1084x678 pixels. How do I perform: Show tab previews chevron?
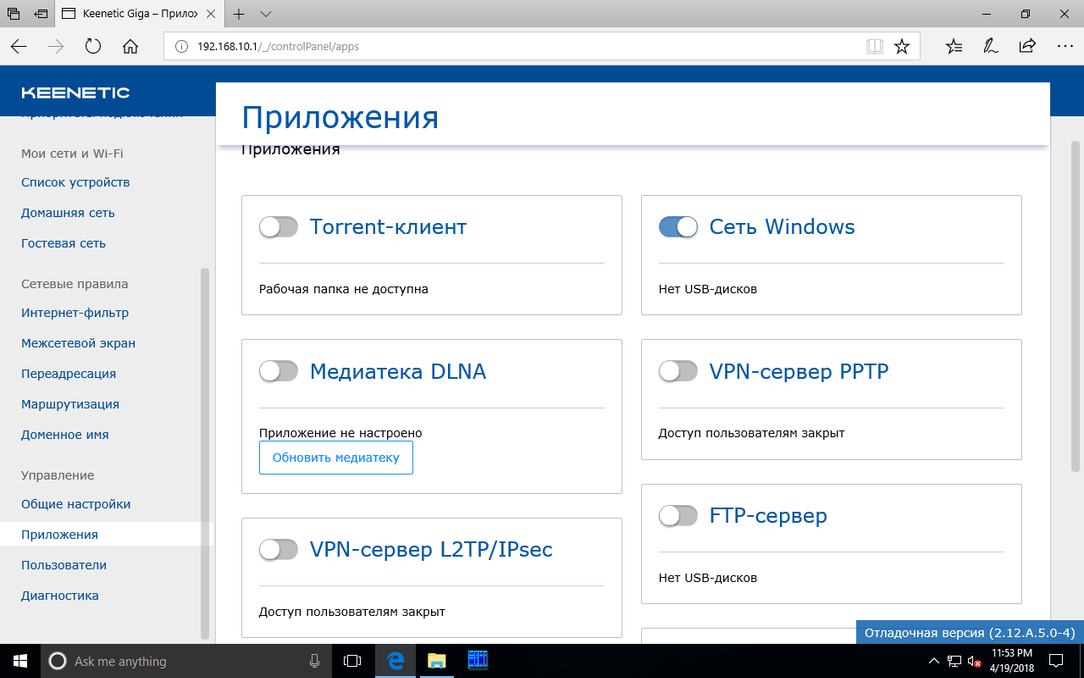pos(265,14)
